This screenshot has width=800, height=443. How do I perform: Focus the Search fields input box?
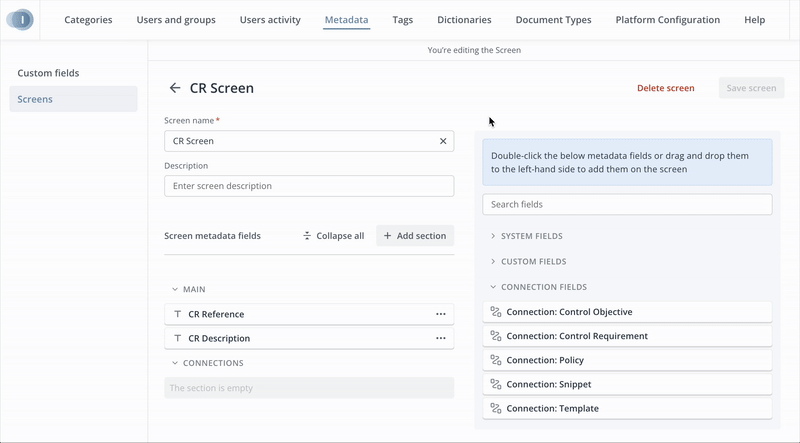[x=627, y=204]
